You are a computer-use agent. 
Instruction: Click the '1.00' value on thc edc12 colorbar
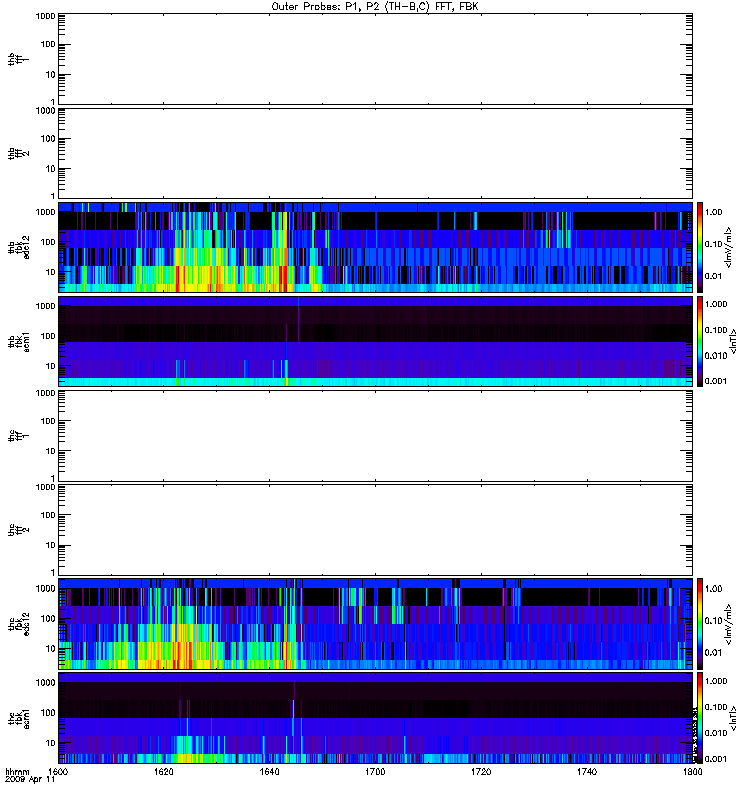(714, 589)
